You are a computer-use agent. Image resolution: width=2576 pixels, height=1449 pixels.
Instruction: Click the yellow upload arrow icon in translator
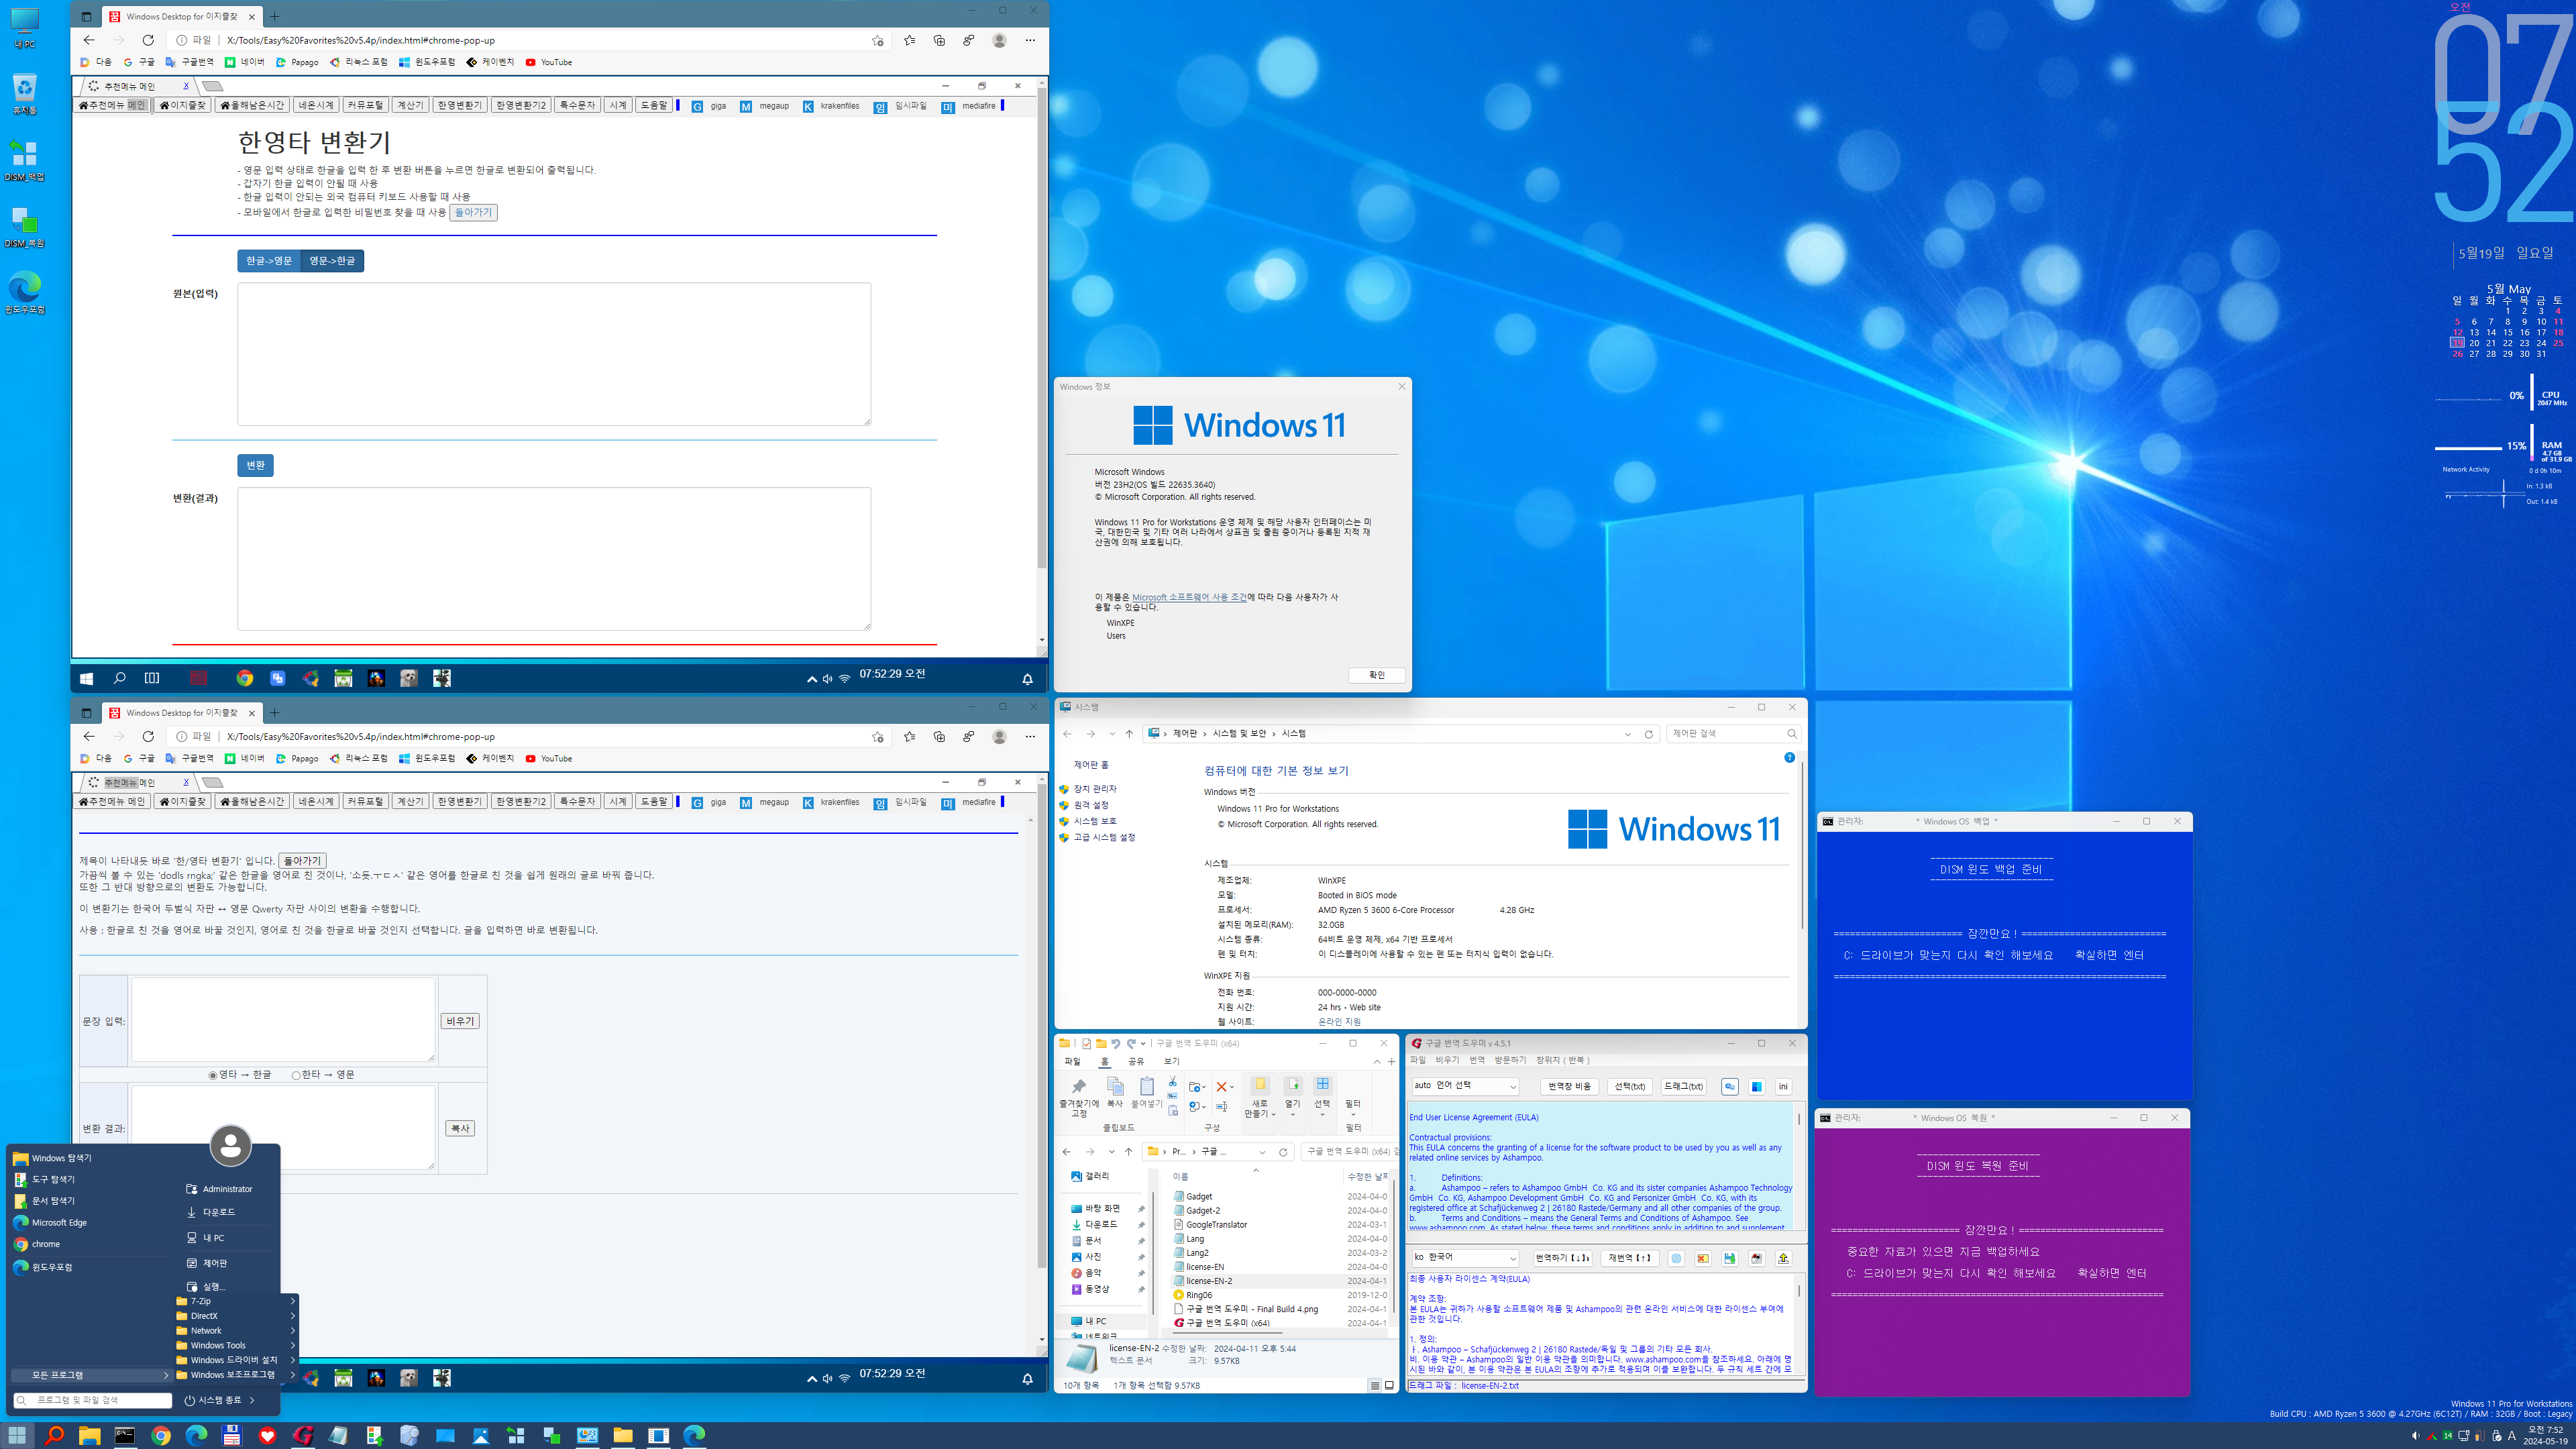tap(1783, 1258)
